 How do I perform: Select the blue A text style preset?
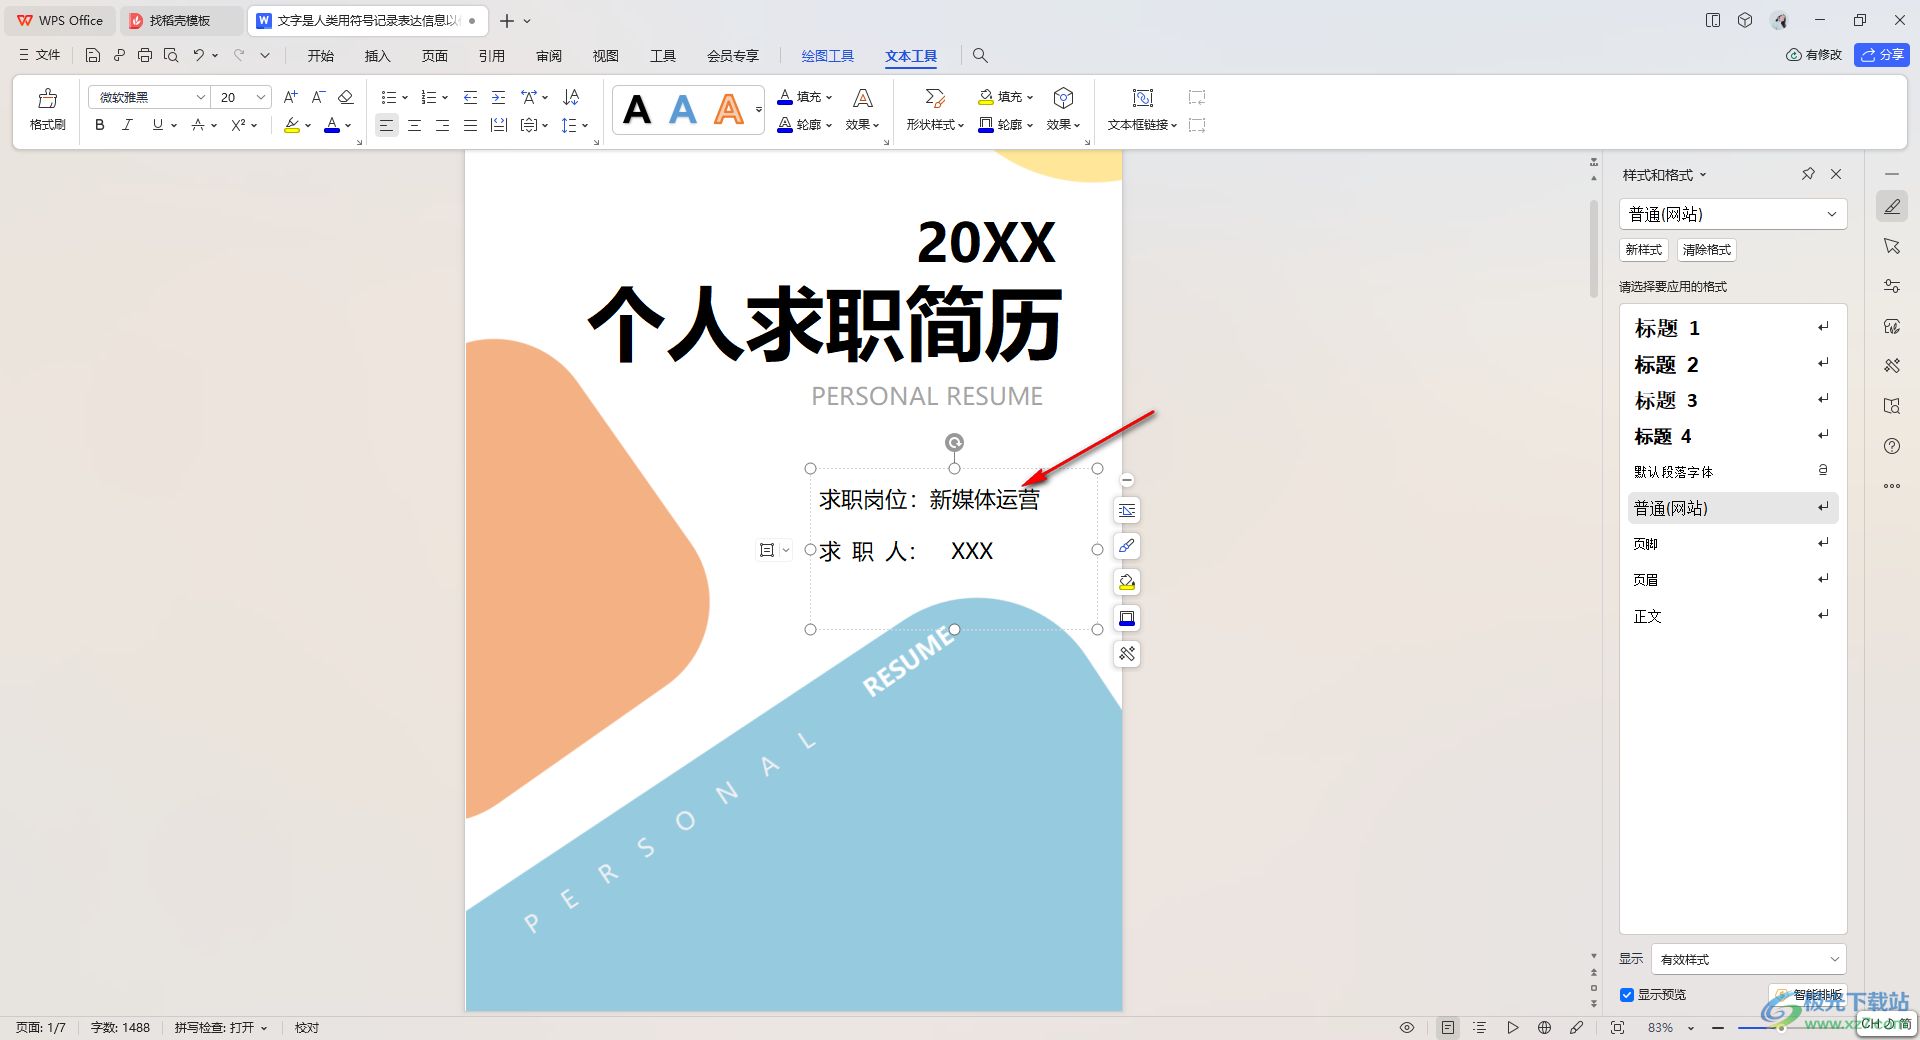click(x=683, y=109)
